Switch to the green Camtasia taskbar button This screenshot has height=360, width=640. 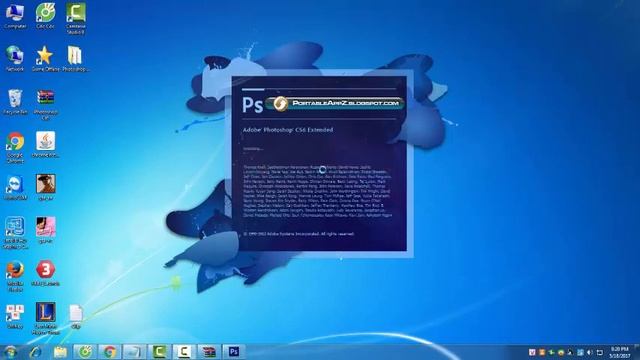(x=159, y=352)
